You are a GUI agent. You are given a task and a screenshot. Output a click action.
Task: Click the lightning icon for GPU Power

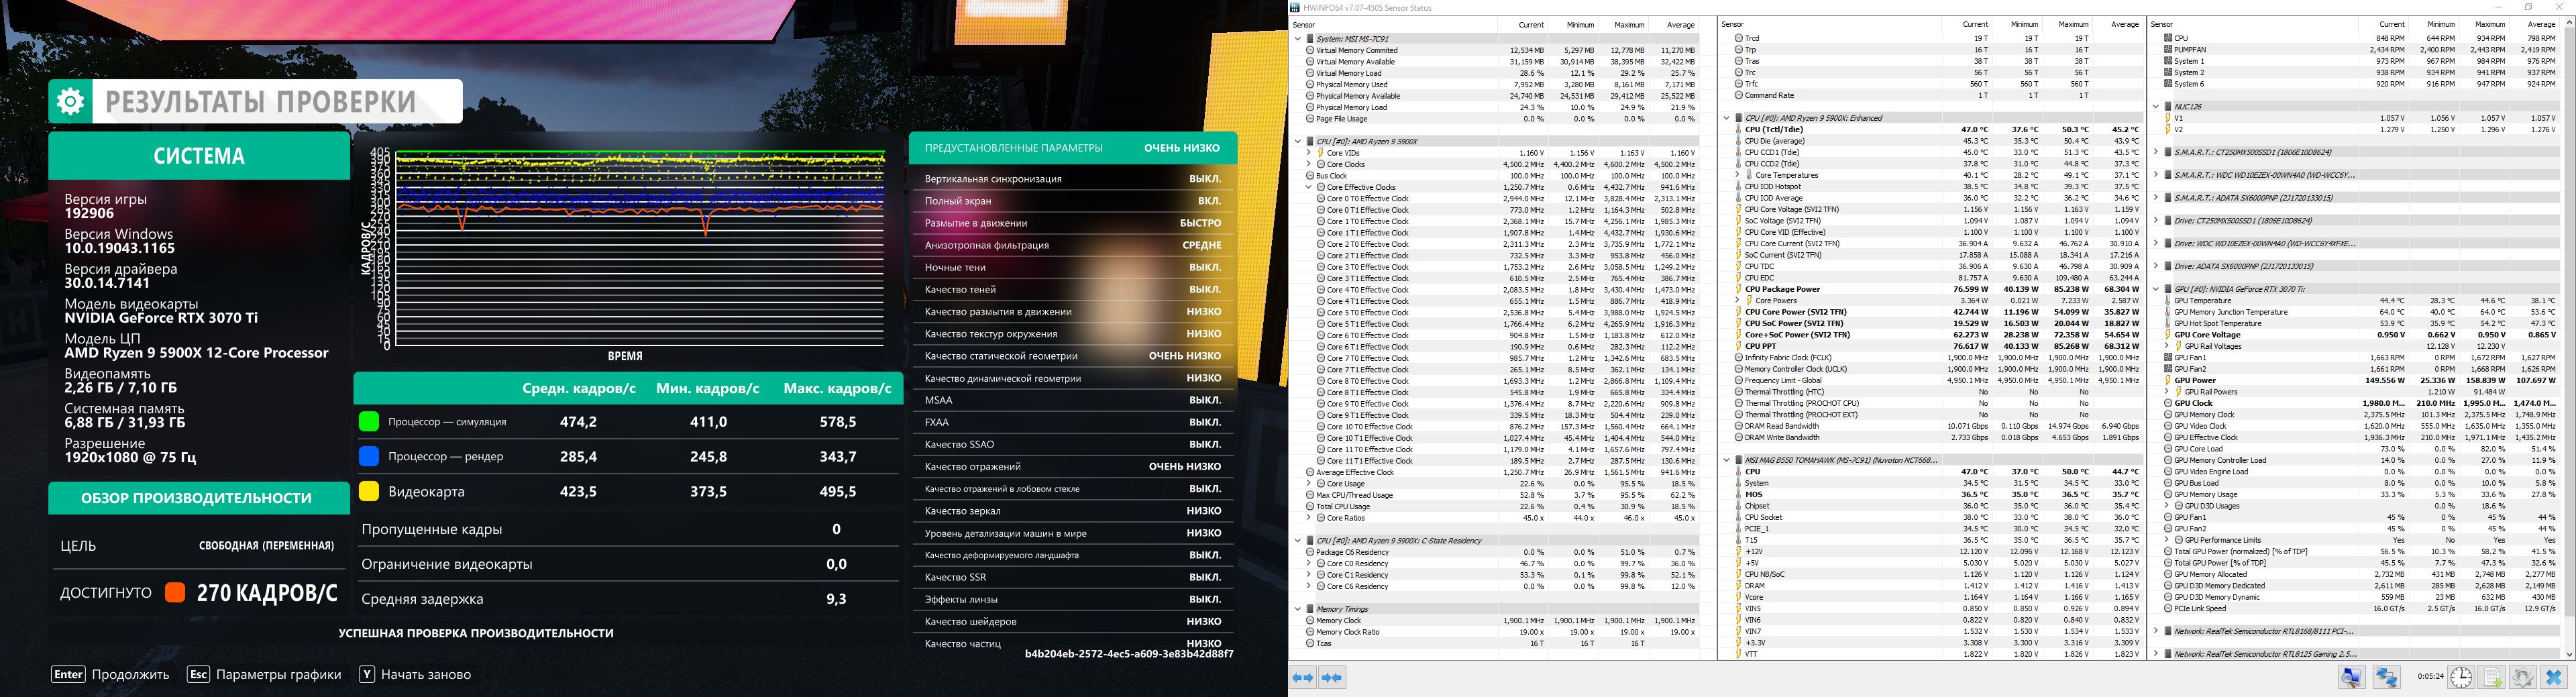coord(2168,380)
